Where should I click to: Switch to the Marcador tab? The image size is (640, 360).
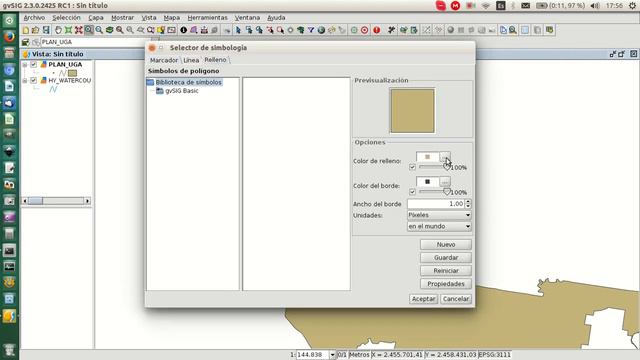[x=164, y=60]
